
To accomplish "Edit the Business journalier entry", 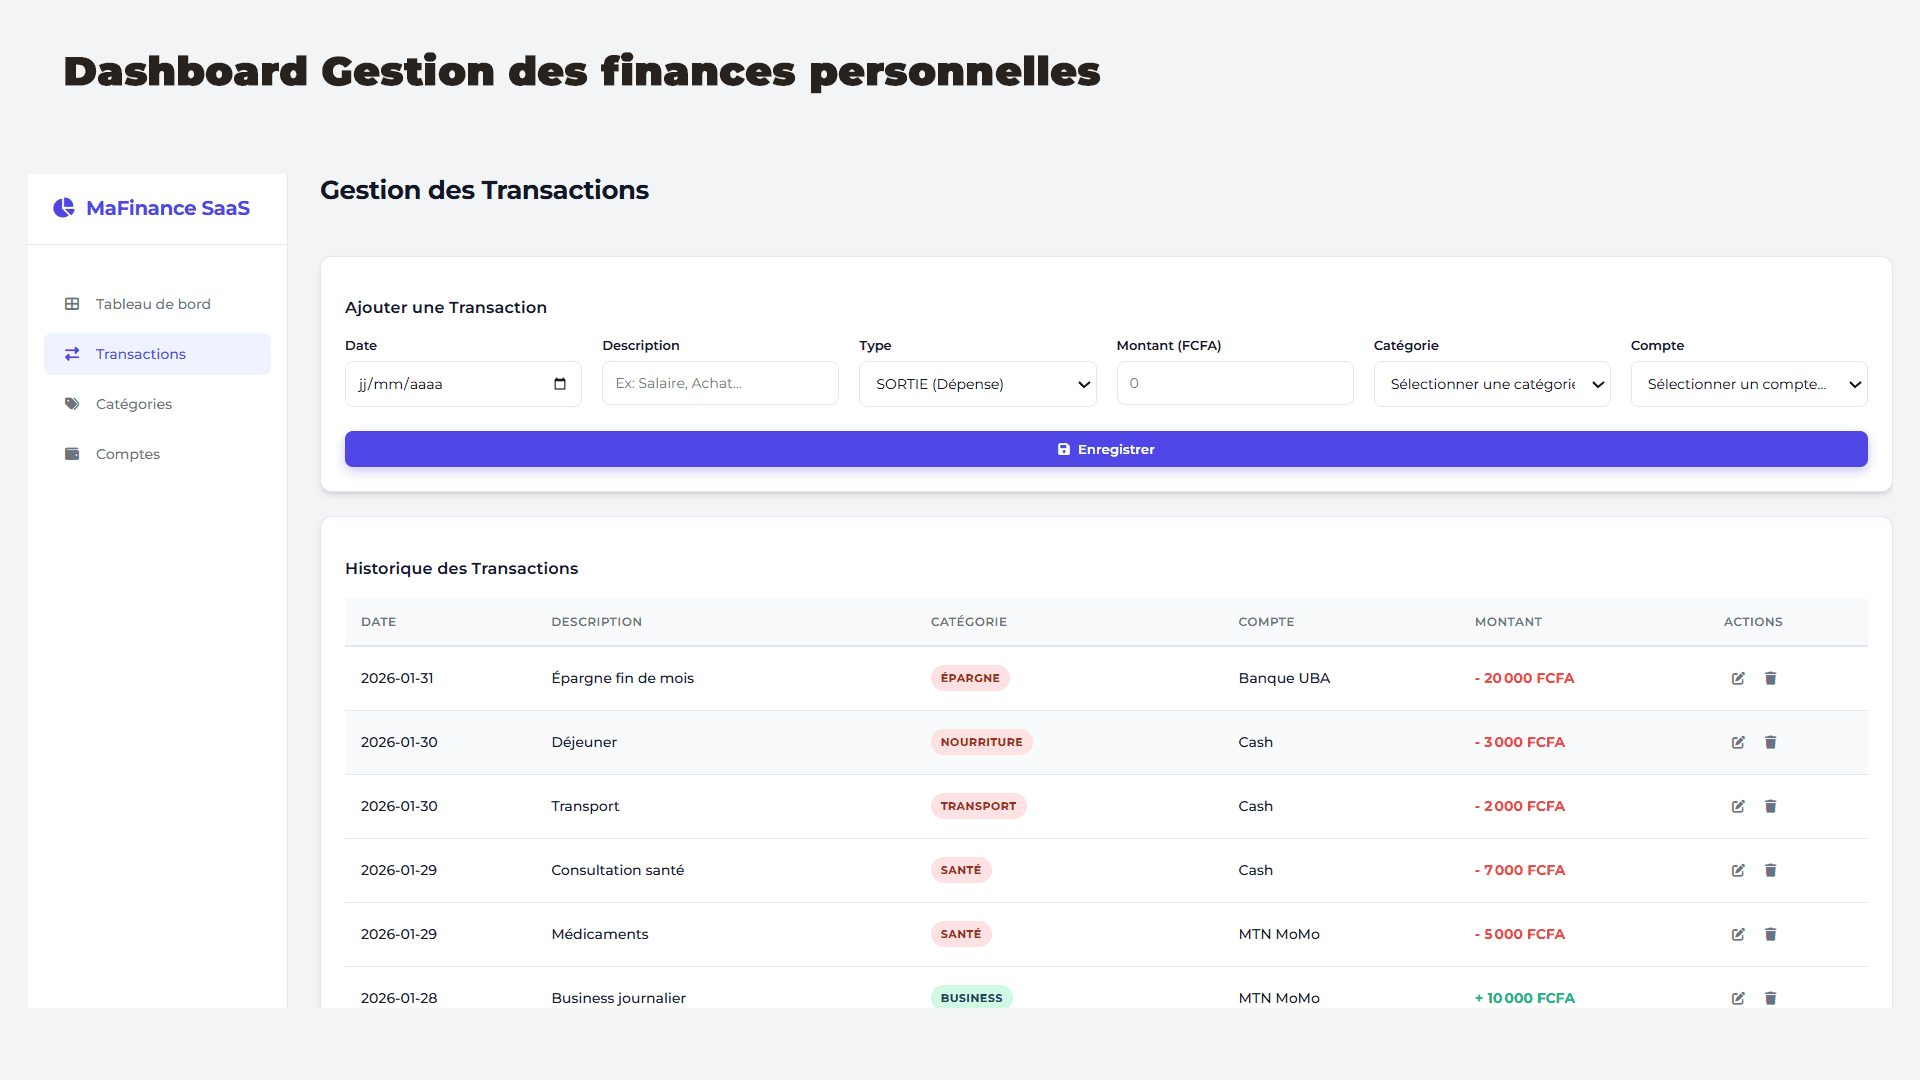I will click(x=1737, y=998).
